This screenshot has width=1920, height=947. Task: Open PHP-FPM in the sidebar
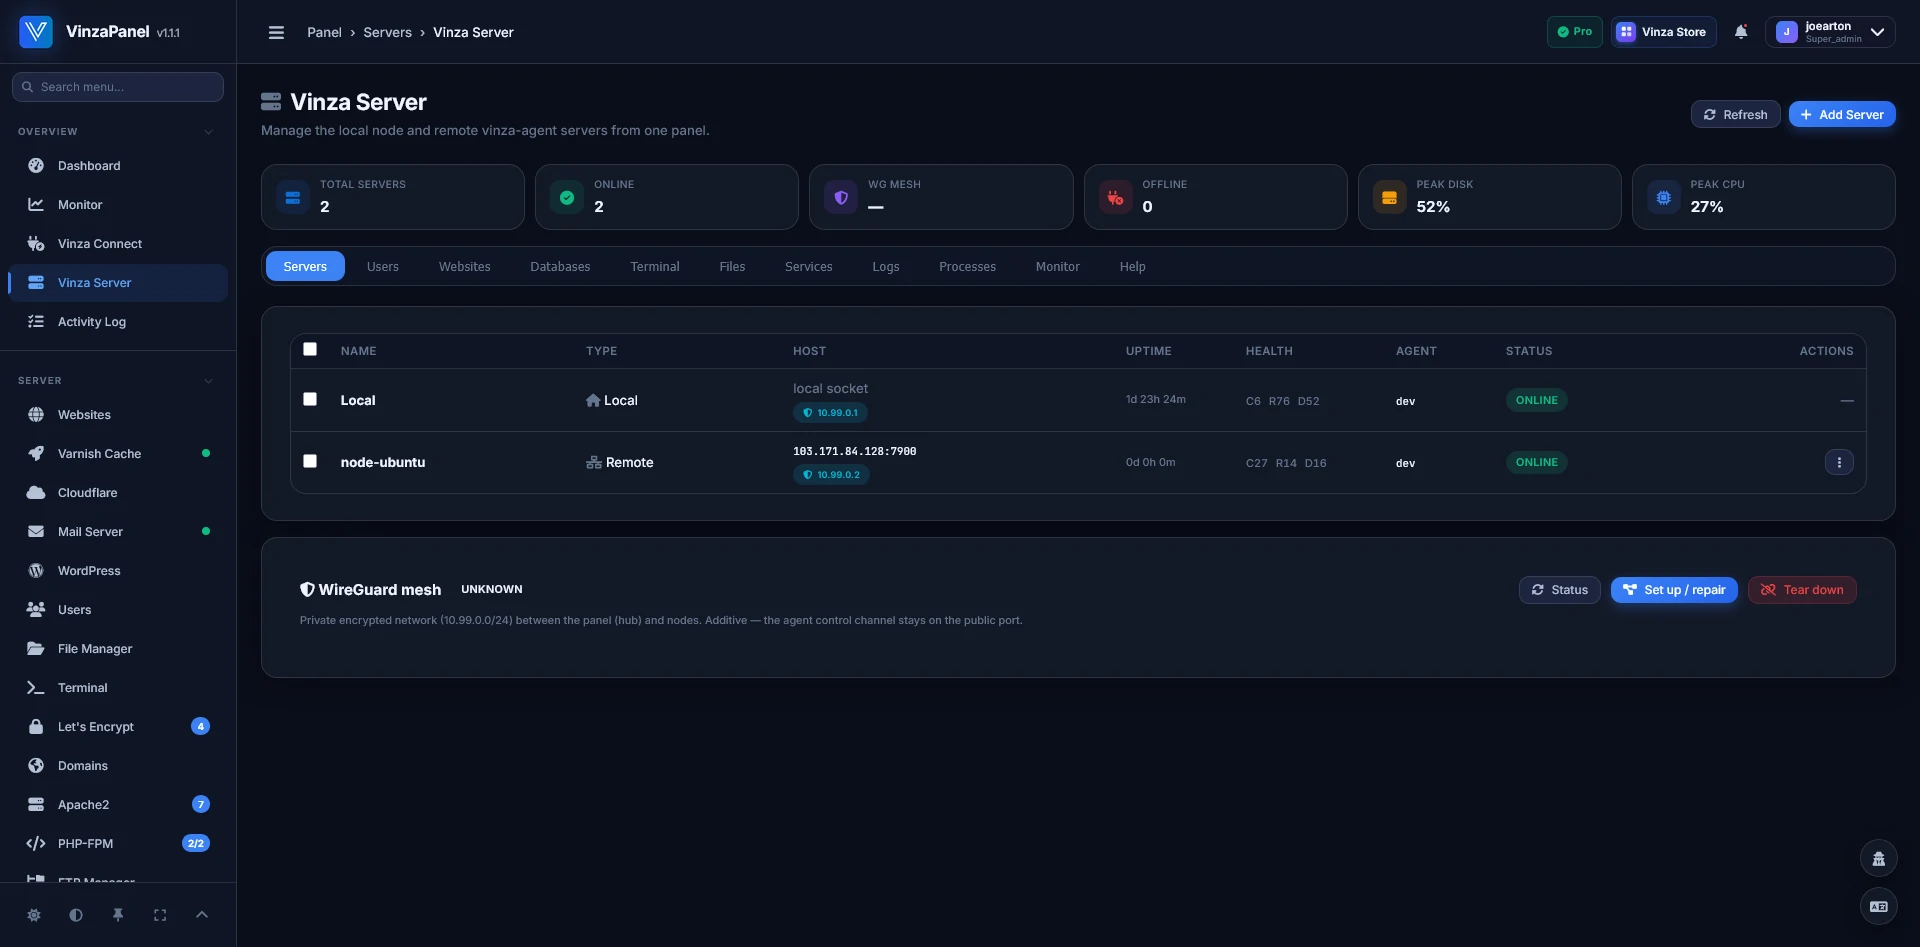[118, 844]
